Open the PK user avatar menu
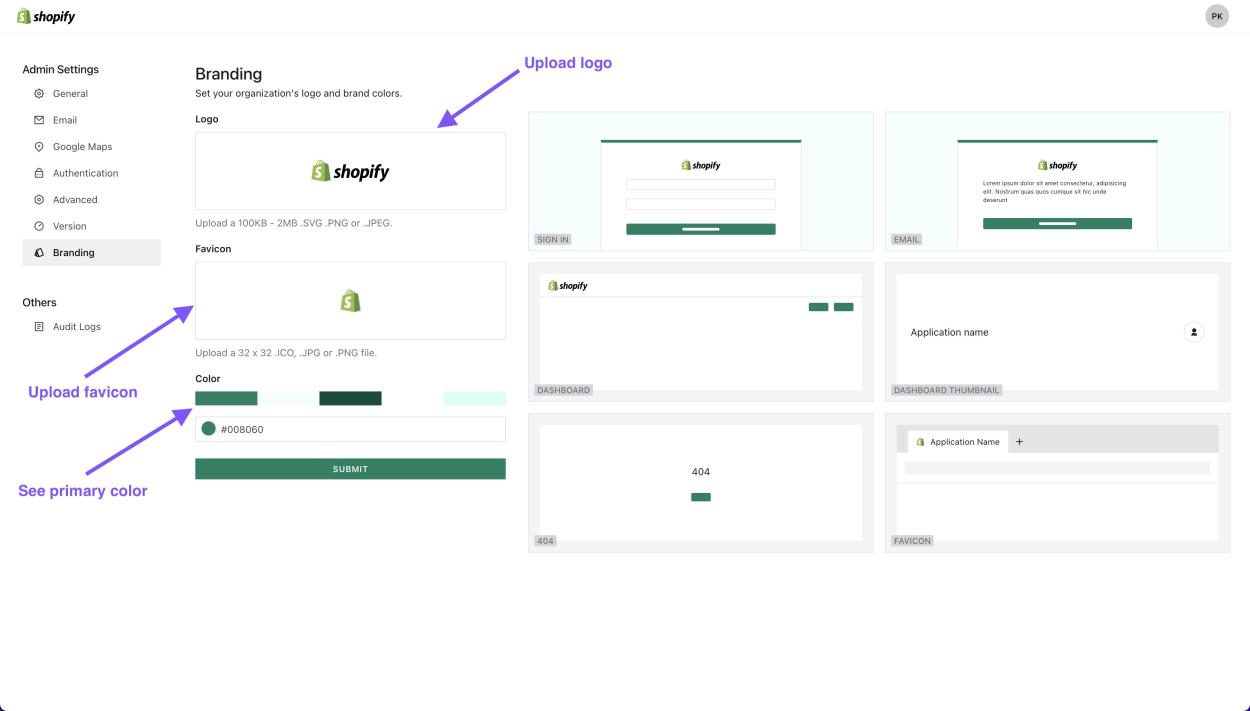Viewport: 1250px width, 711px height. [1217, 16]
